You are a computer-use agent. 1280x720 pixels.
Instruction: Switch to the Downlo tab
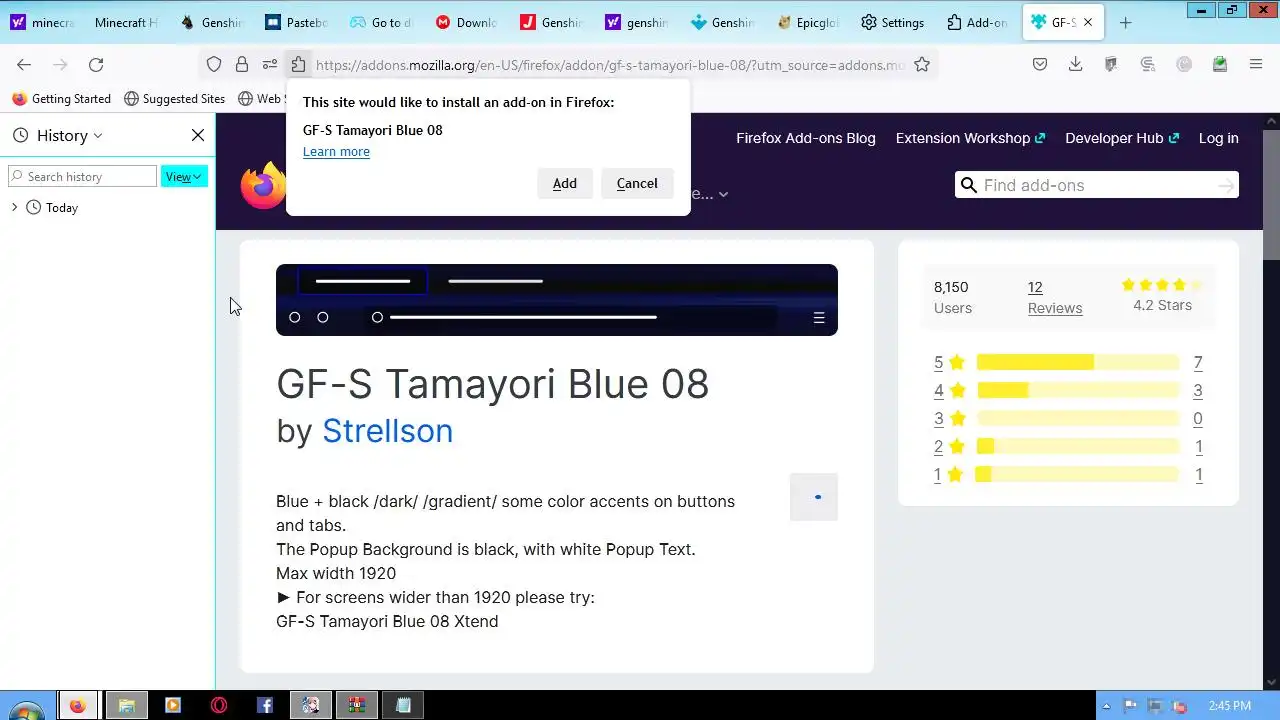(466, 22)
